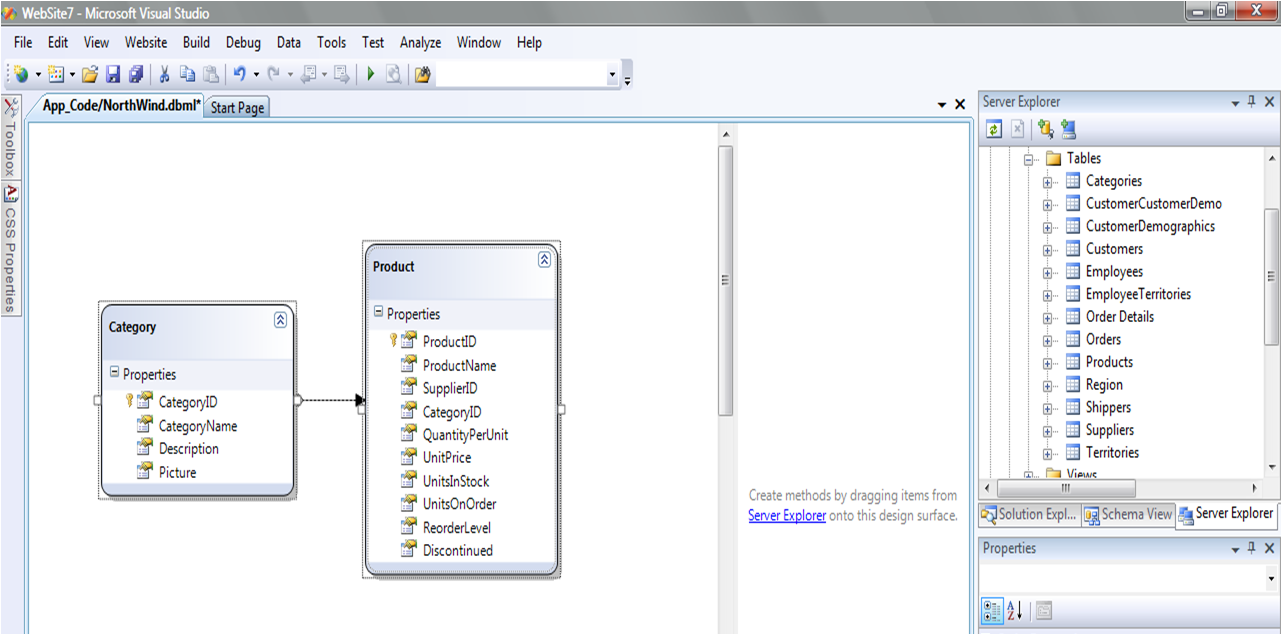Open the Analyze menu
Screen dimensions: 1282x635
pyautogui.click(x=420, y=42)
